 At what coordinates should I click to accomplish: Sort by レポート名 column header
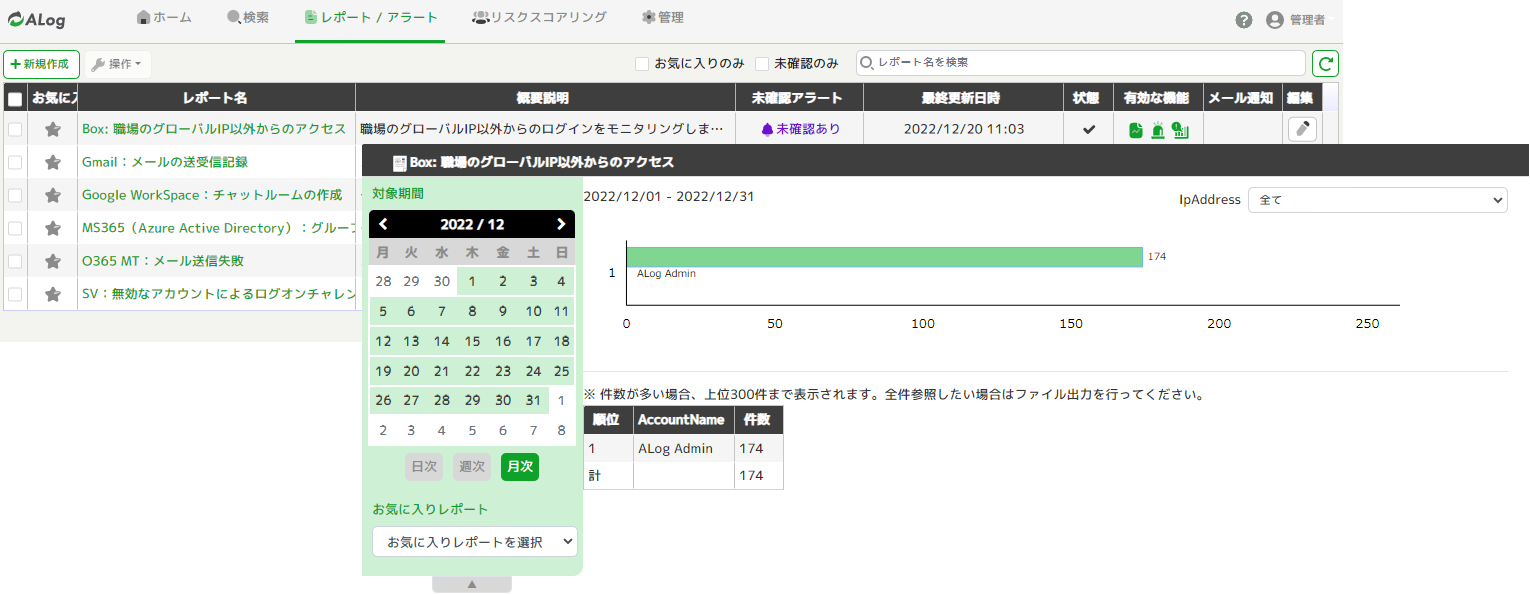[x=215, y=98]
